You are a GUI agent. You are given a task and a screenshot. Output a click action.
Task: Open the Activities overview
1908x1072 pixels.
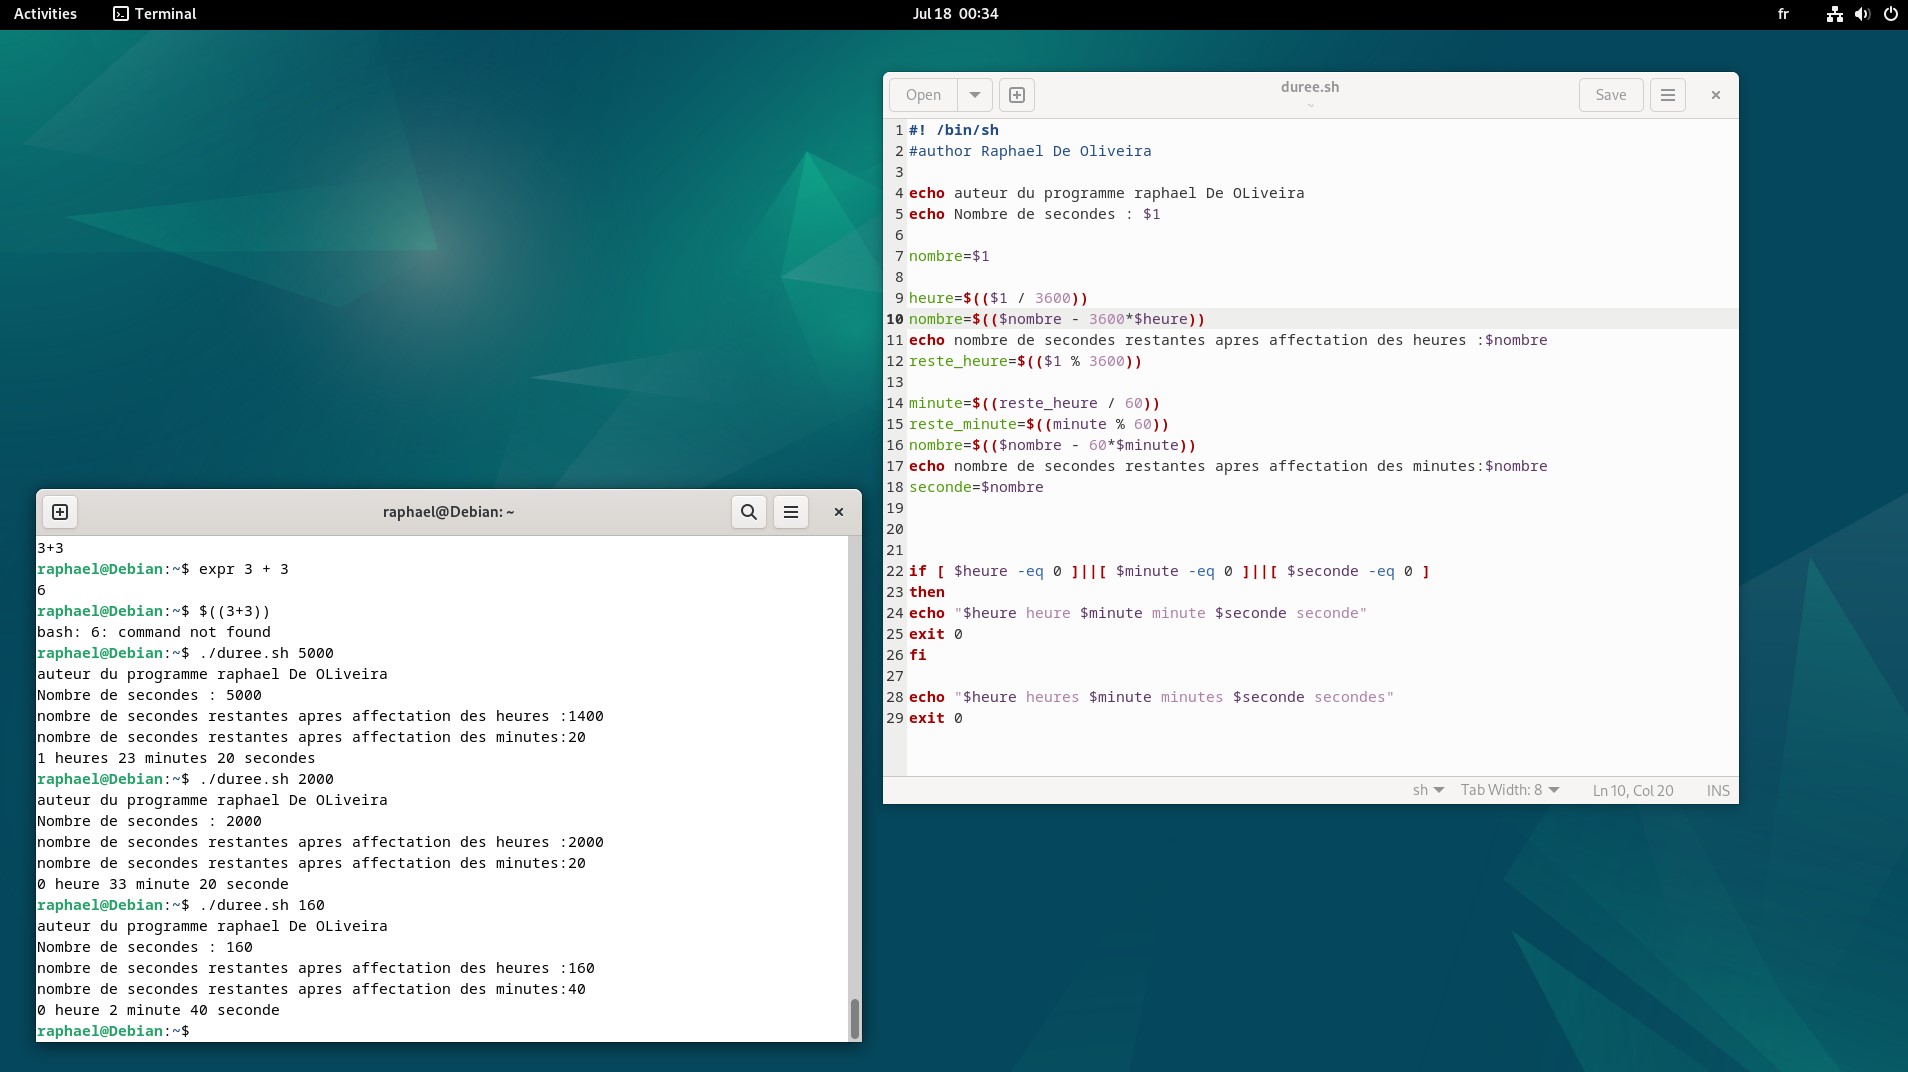(x=45, y=14)
